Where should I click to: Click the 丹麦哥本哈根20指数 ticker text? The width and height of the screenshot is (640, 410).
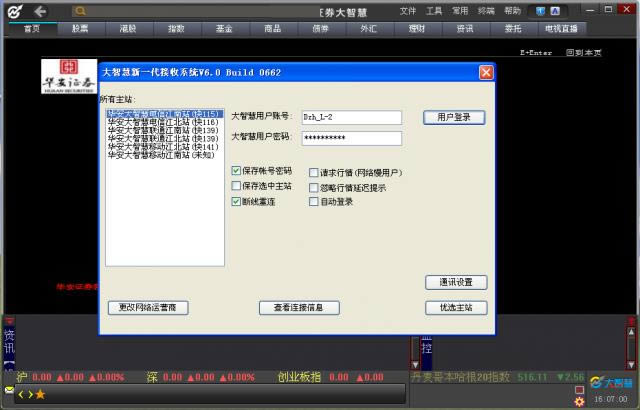point(460,377)
